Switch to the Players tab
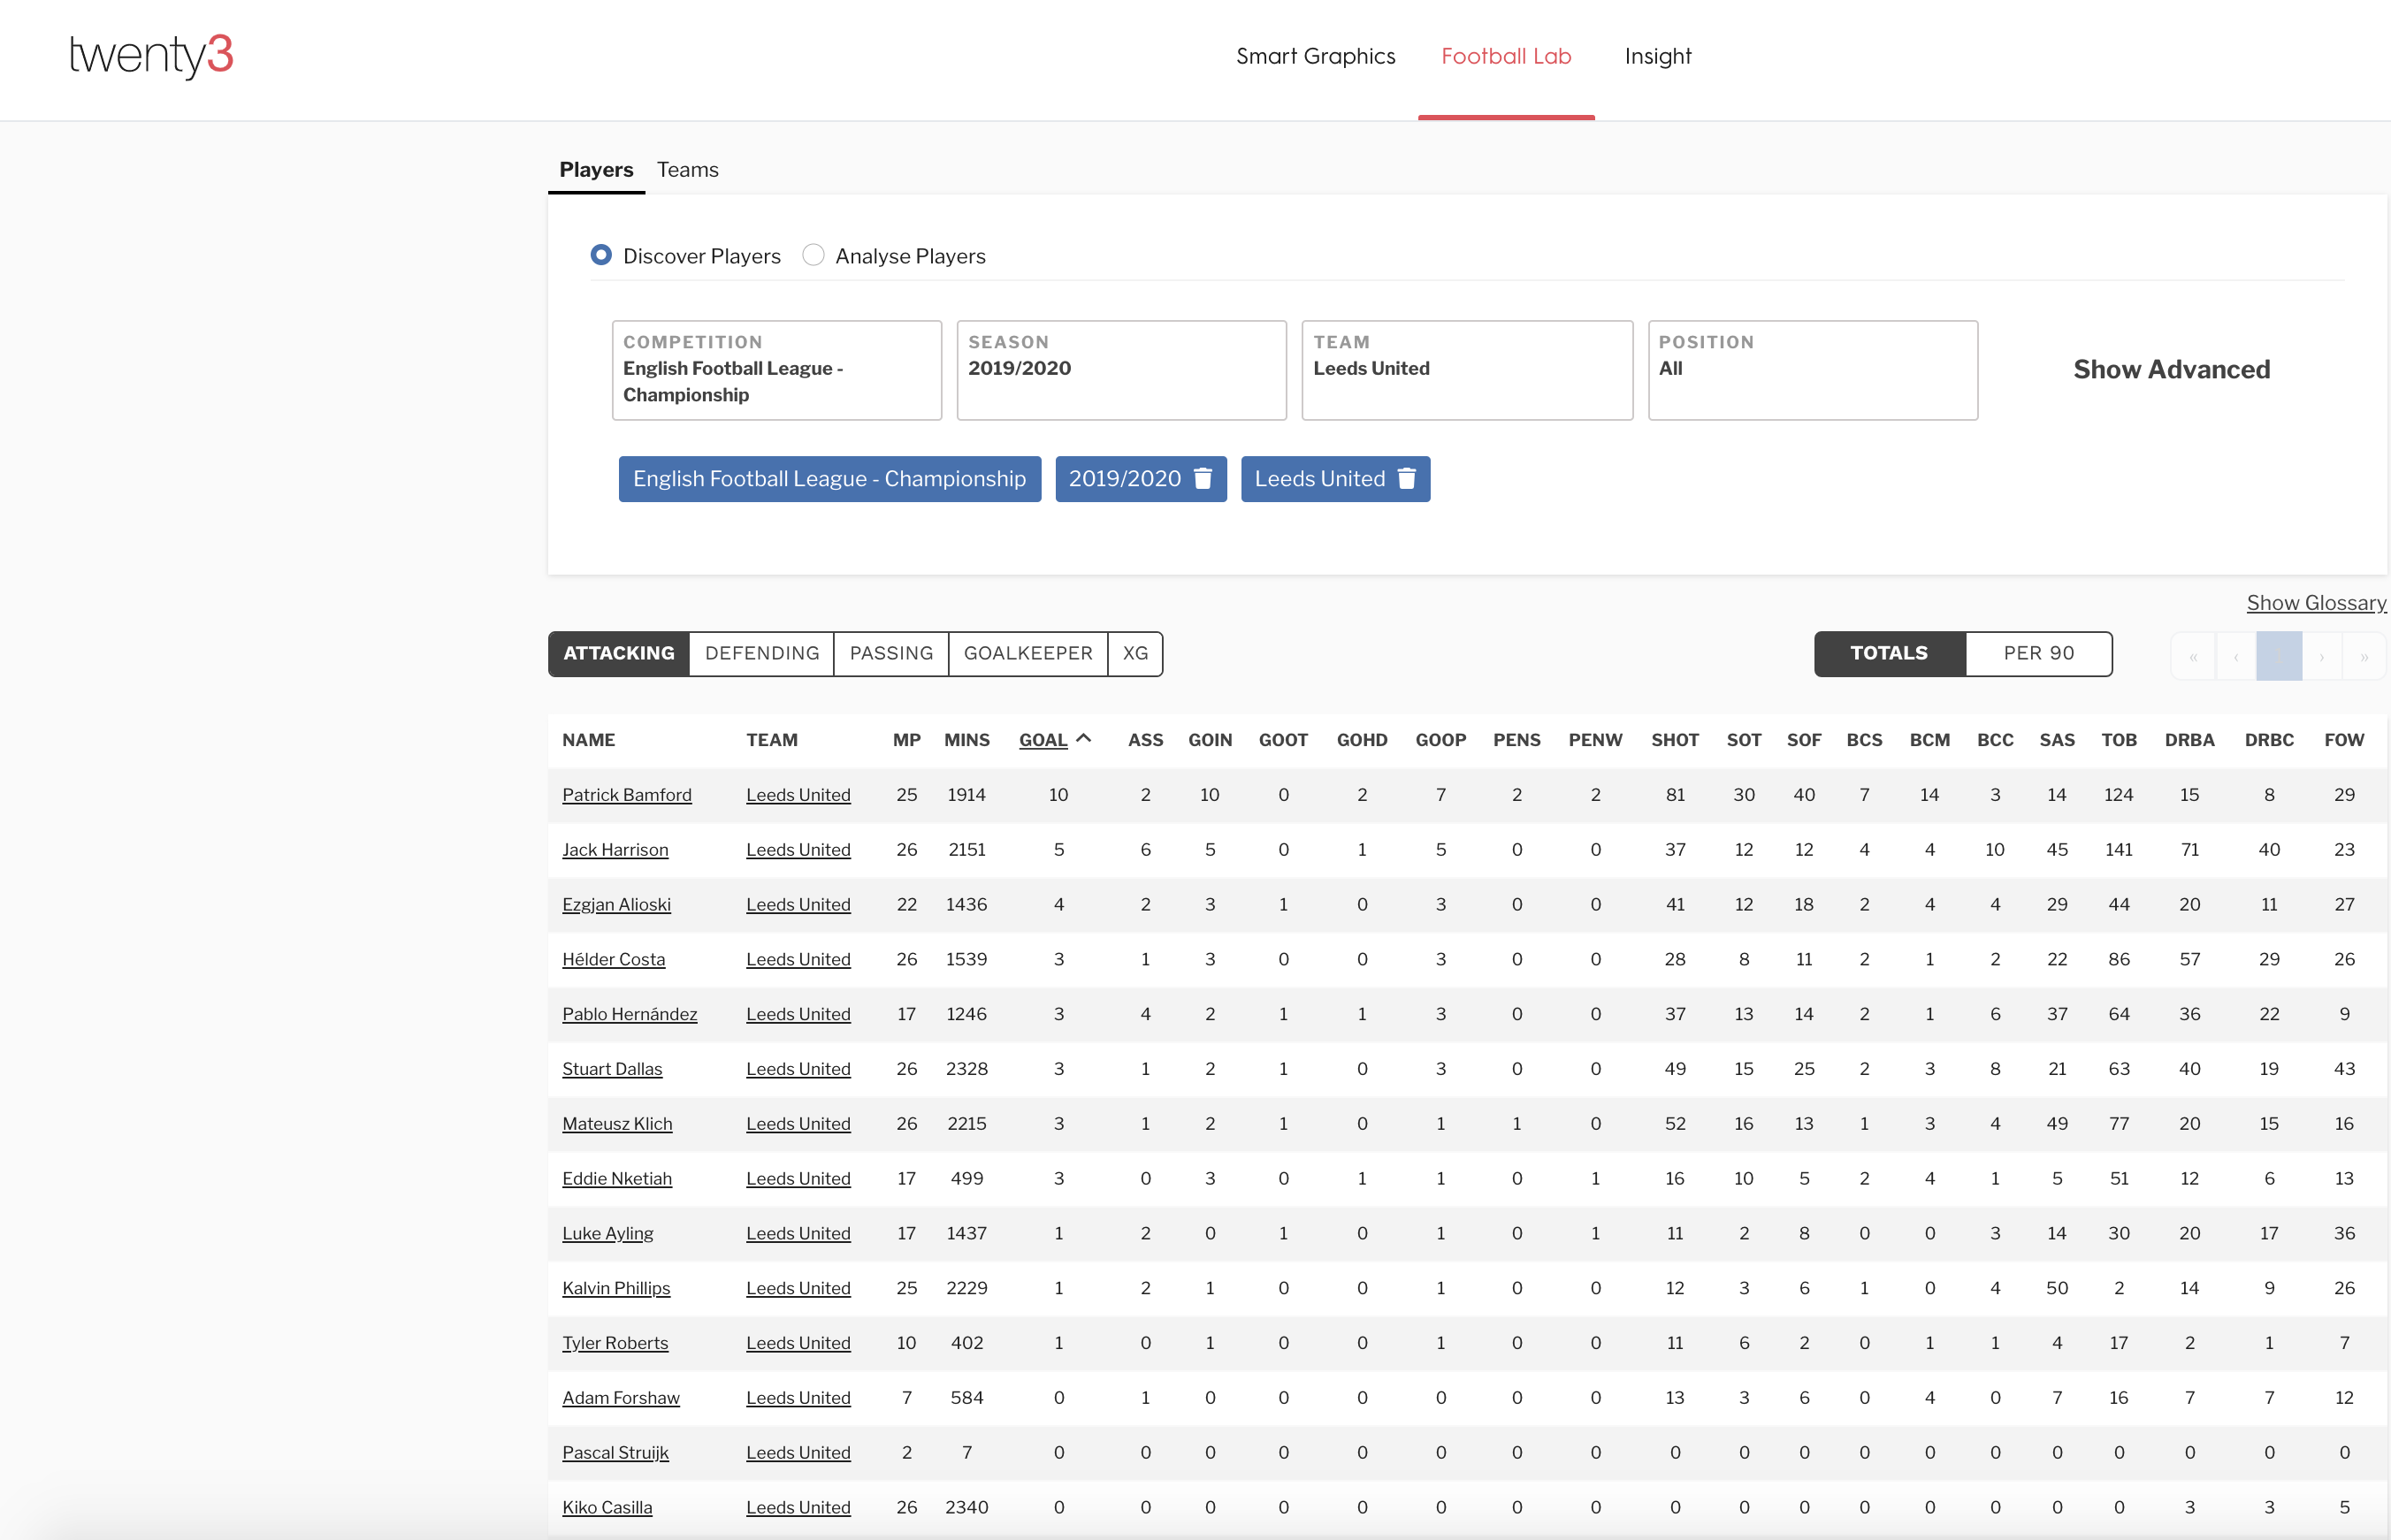Viewport: 2391px width, 1540px height. [x=596, y=169]
